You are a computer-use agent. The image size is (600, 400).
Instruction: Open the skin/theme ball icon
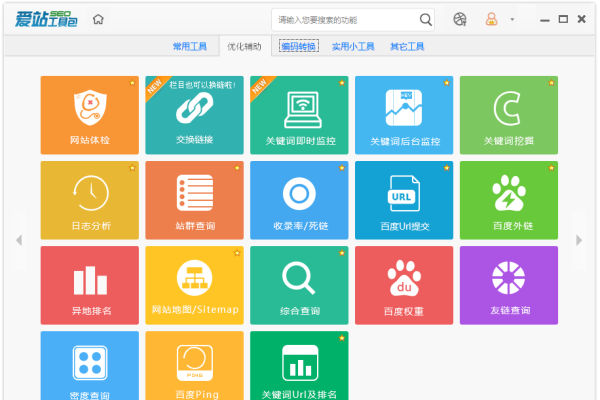coord(460,19)
